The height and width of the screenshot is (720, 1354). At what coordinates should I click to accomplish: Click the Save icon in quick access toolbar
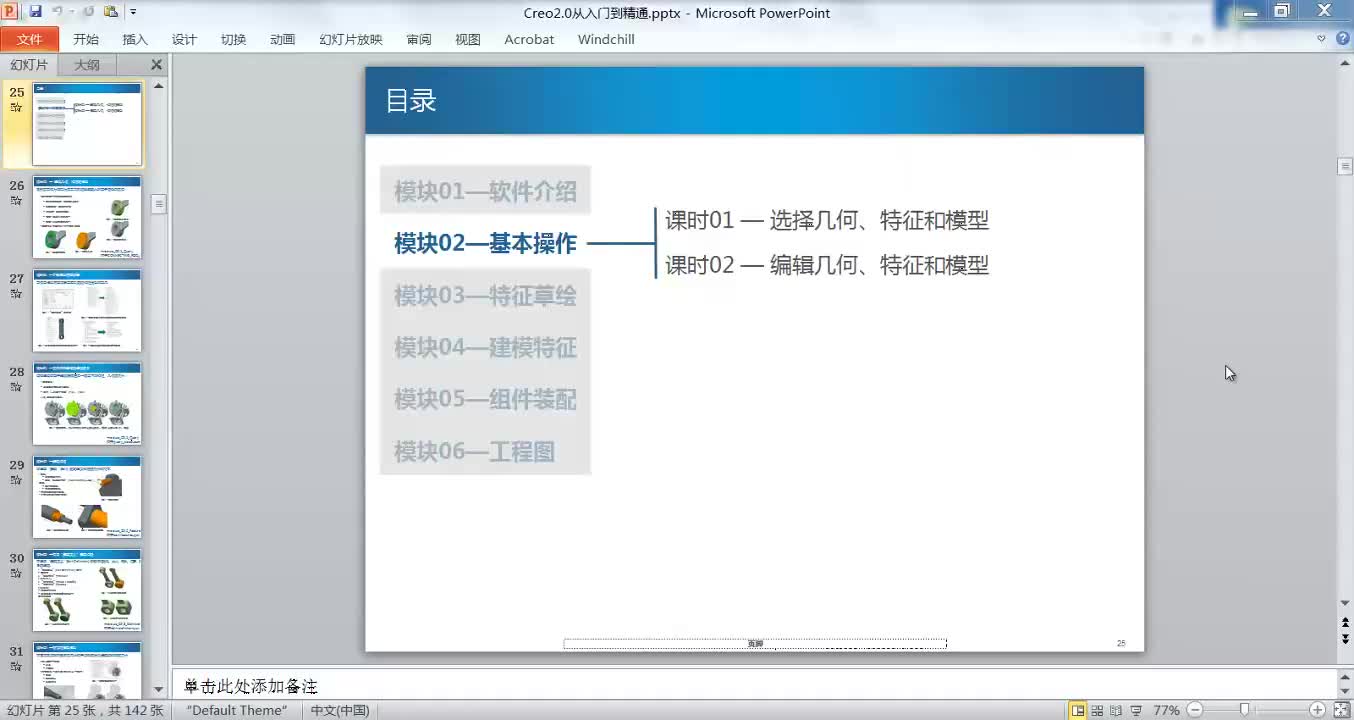pyautogui.click(x=35, y=12)
